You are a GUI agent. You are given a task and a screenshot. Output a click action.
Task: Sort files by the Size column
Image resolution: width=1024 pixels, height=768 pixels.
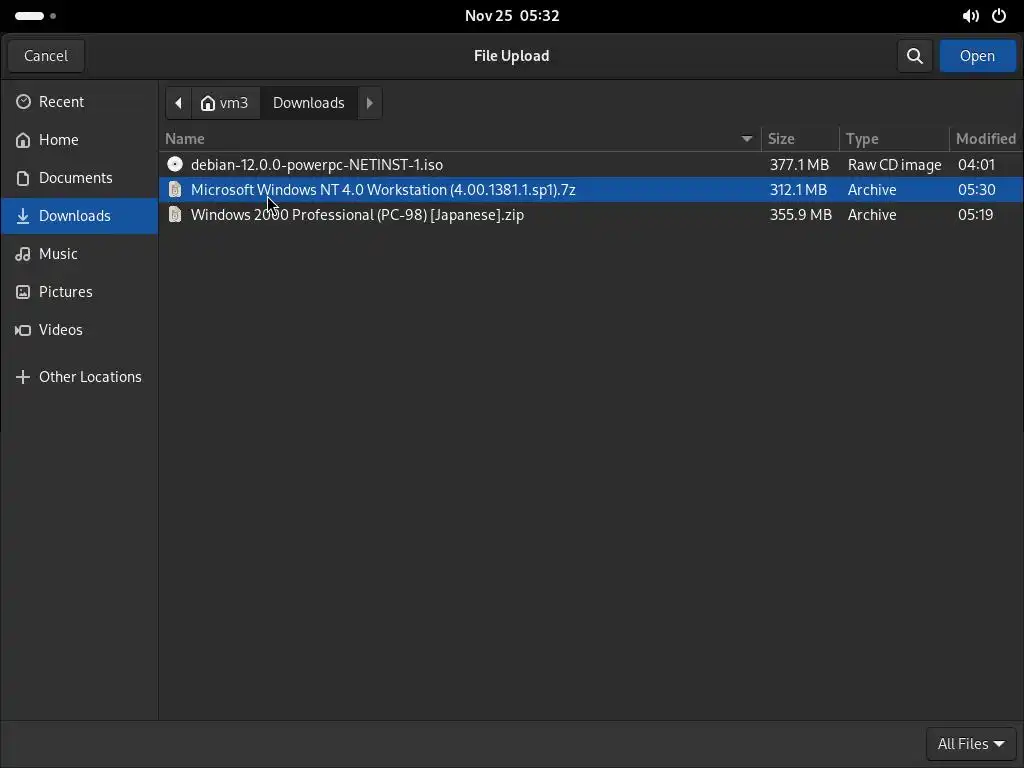(800, 139)
